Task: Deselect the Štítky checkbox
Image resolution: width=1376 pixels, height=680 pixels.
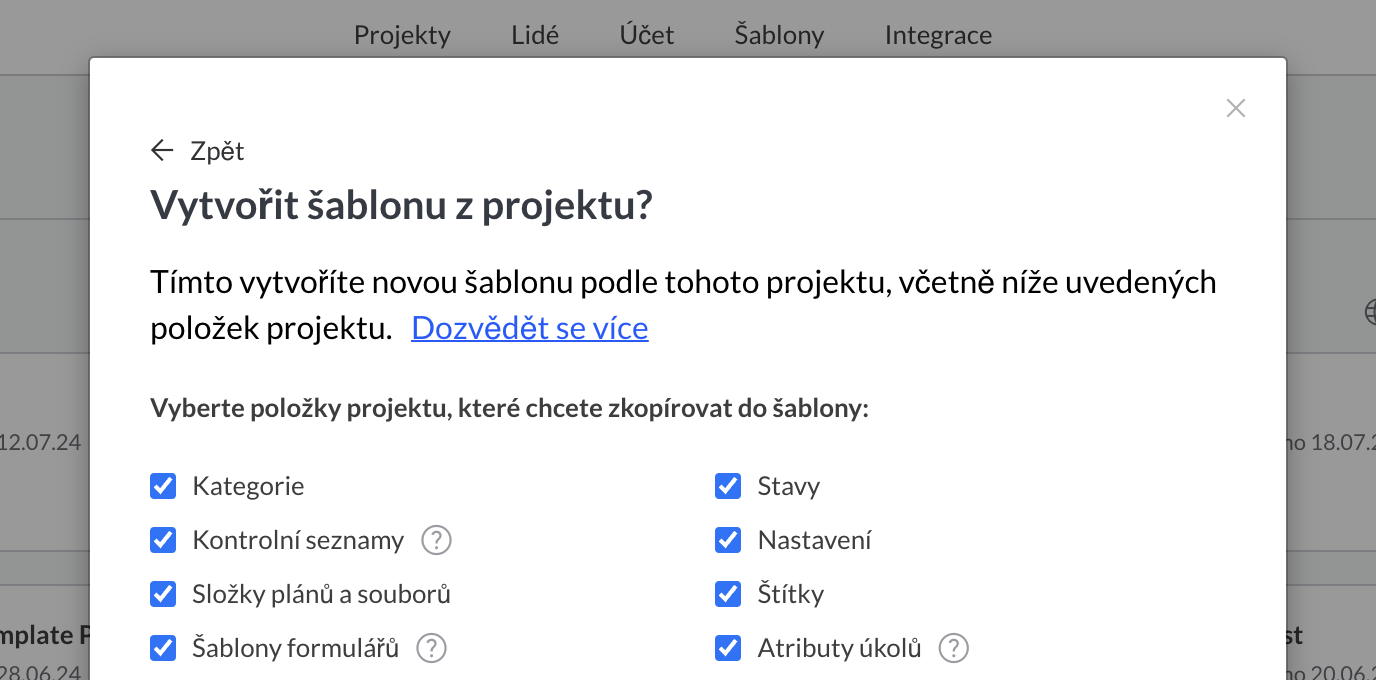Action: click(x=728, y=595)
